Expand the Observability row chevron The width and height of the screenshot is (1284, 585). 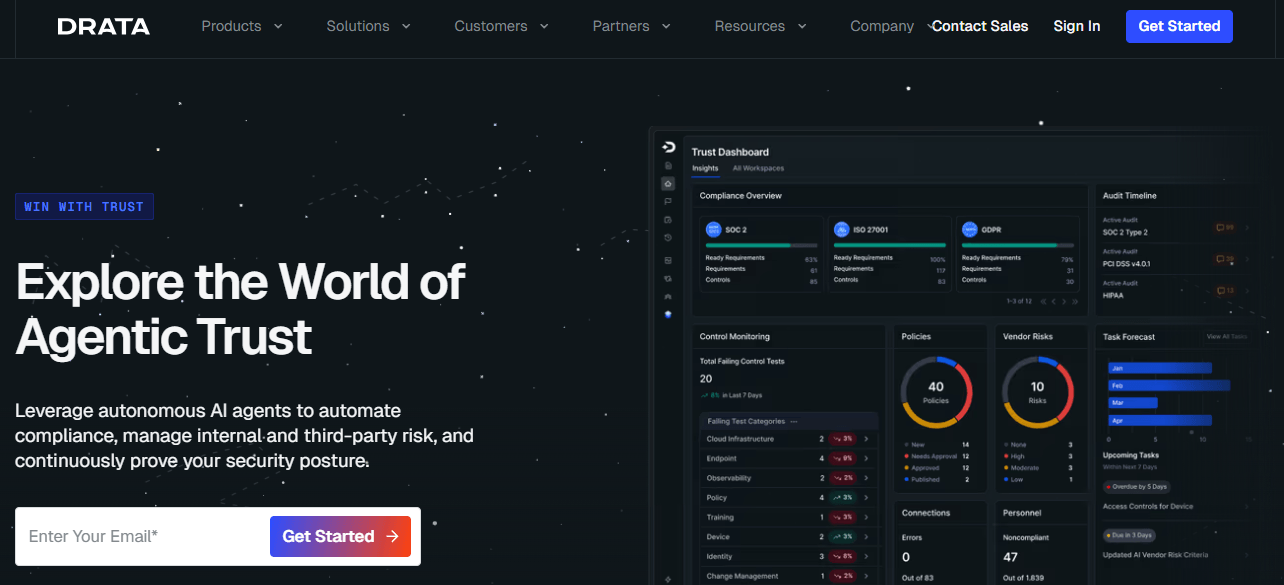coord(865,478)
